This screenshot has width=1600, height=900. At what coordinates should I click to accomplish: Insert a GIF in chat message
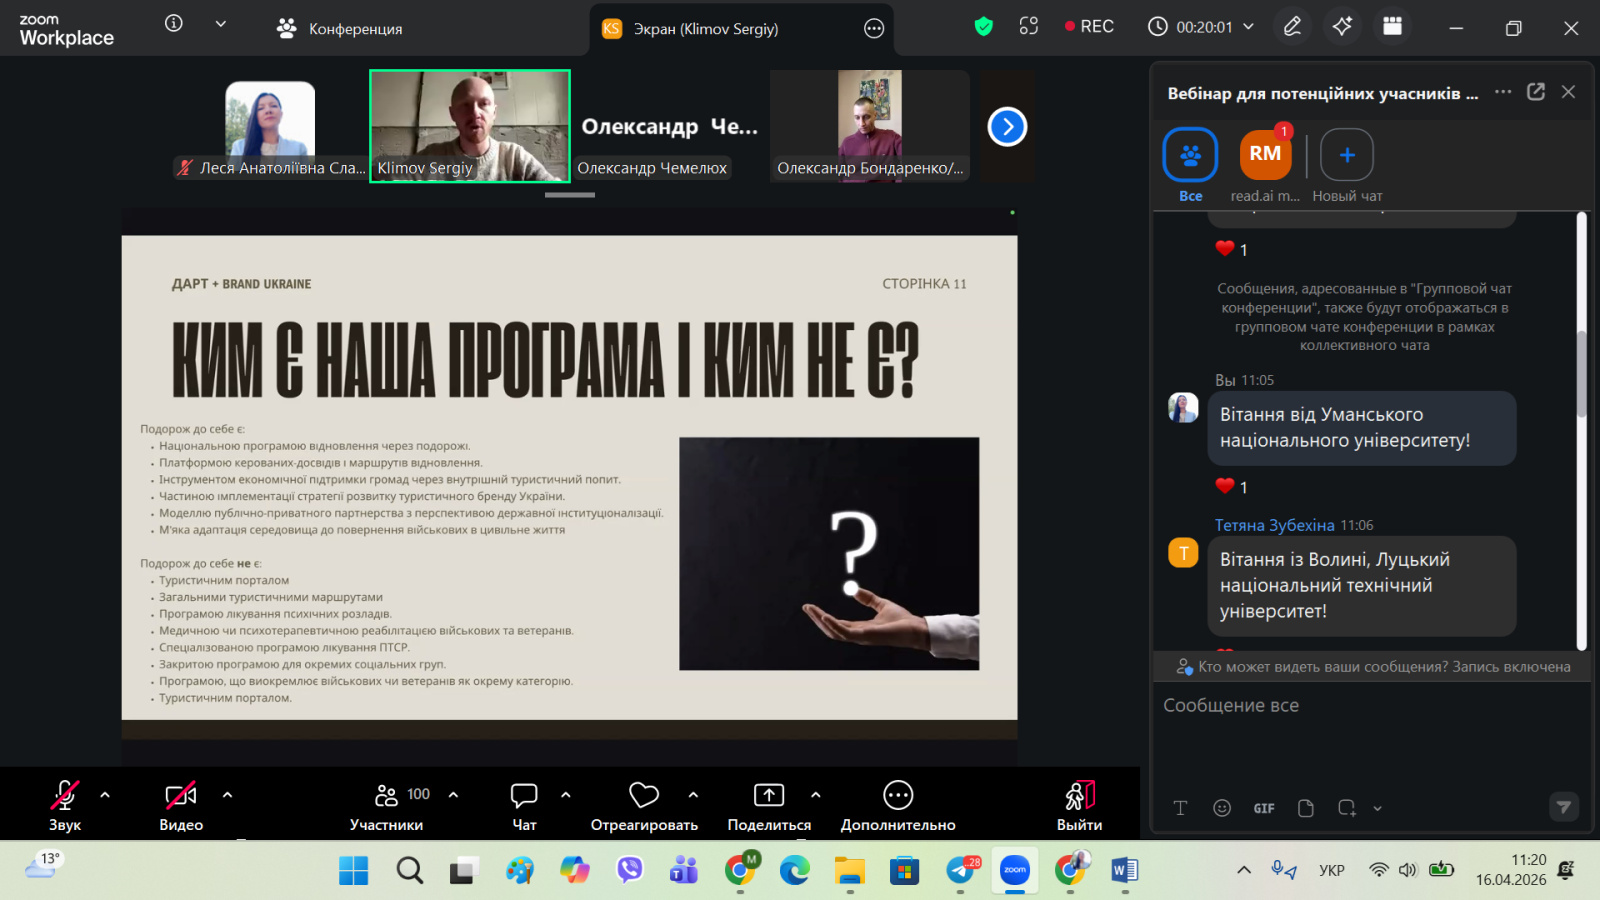pos(1264,808)
